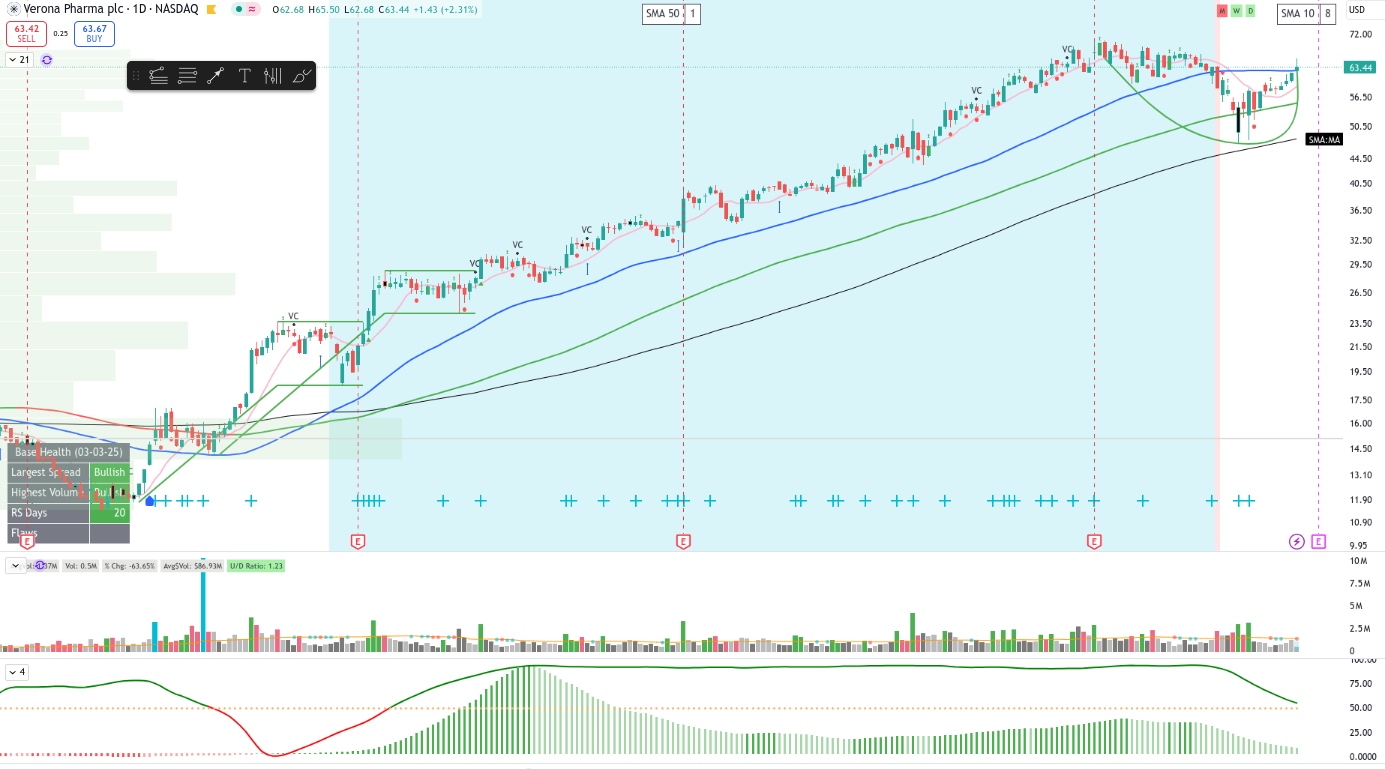Click the RS Days value 20
The image size is (1385, 769).
click(110, 513)
